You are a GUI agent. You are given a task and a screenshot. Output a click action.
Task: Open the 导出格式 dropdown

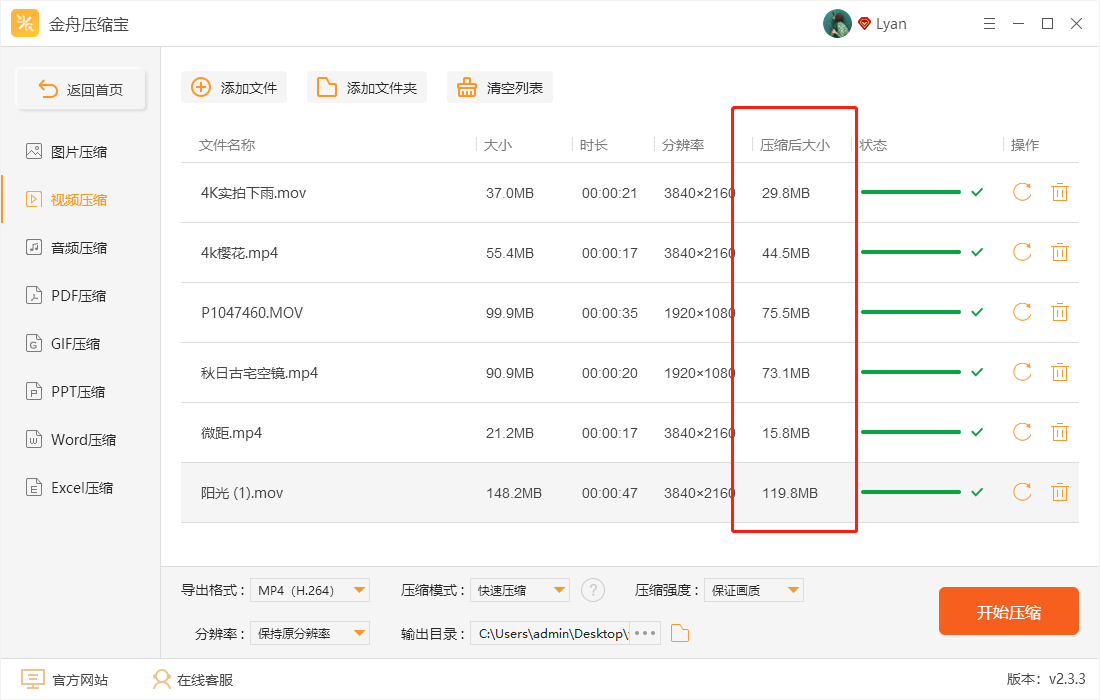coord(310,589)
